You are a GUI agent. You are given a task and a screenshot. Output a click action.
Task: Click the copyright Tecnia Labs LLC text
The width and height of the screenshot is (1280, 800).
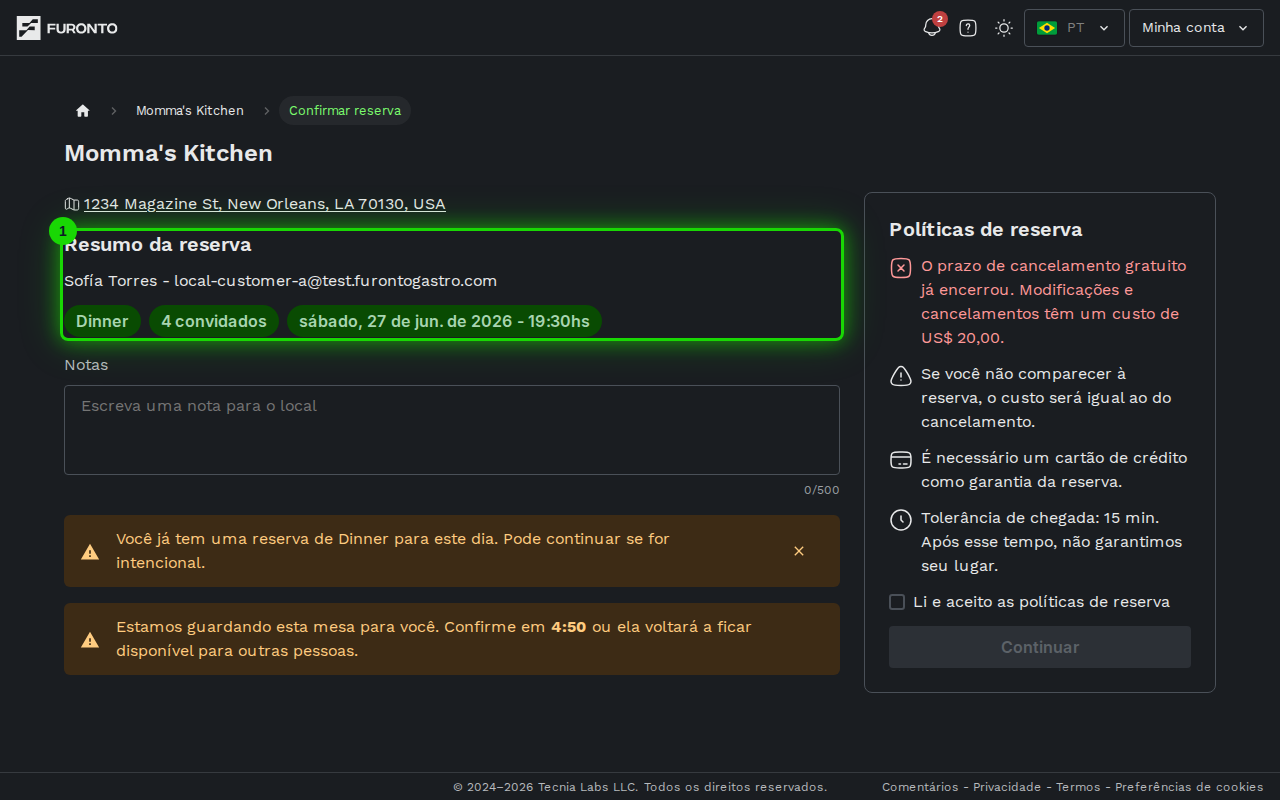tap(640, 787)
